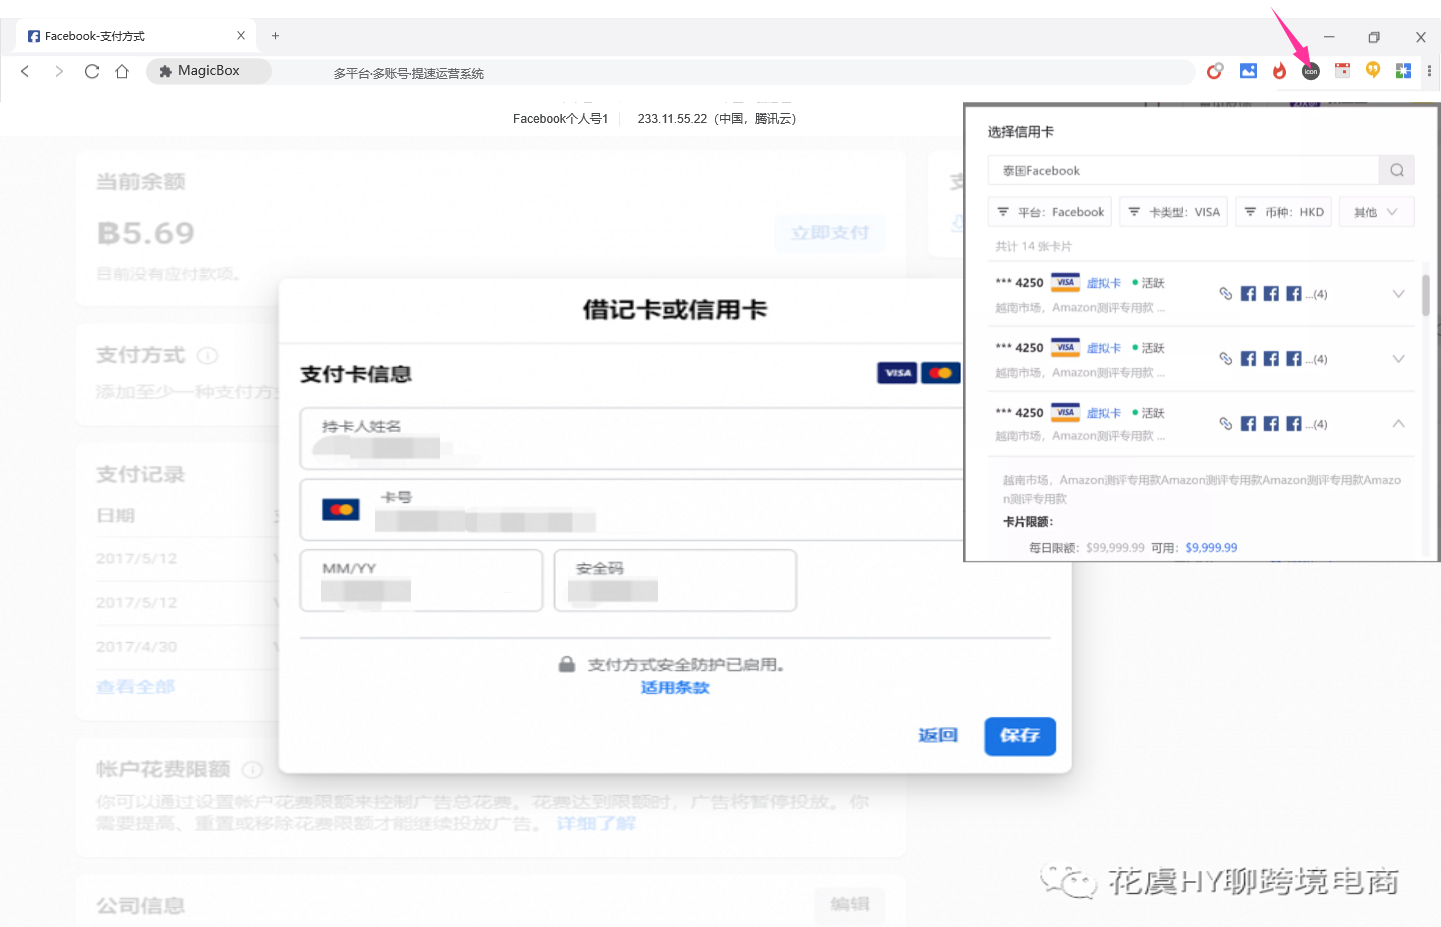
Task: Open the red circle extension icon
Action: [x=1215, y=71]
